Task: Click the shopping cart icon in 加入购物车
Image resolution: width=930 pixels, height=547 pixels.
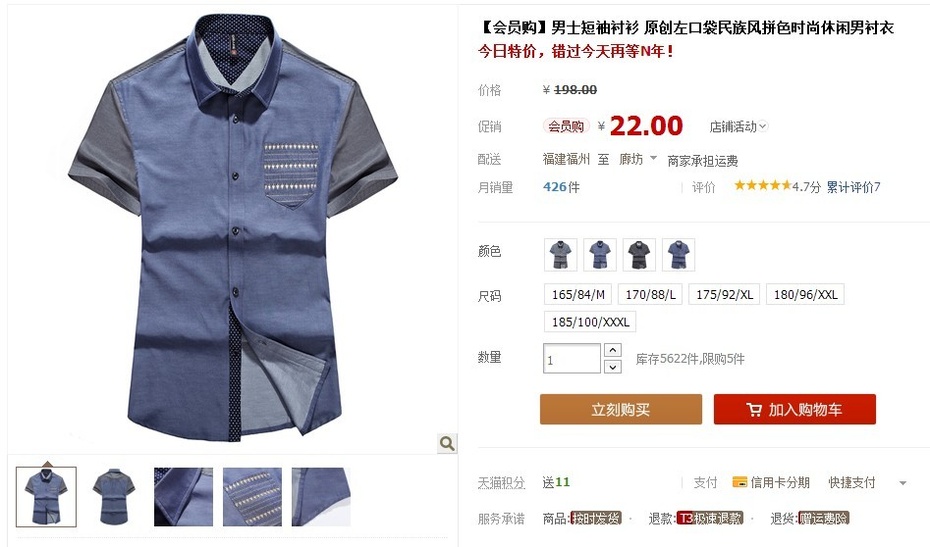Action: tap(753, 410)
